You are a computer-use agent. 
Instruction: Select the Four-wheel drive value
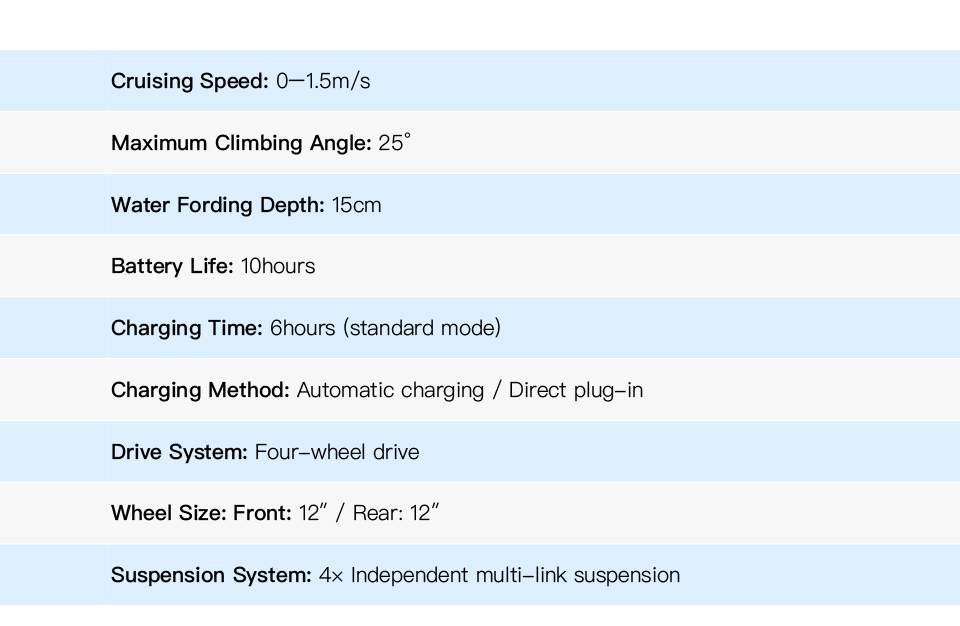click(337, 452)
